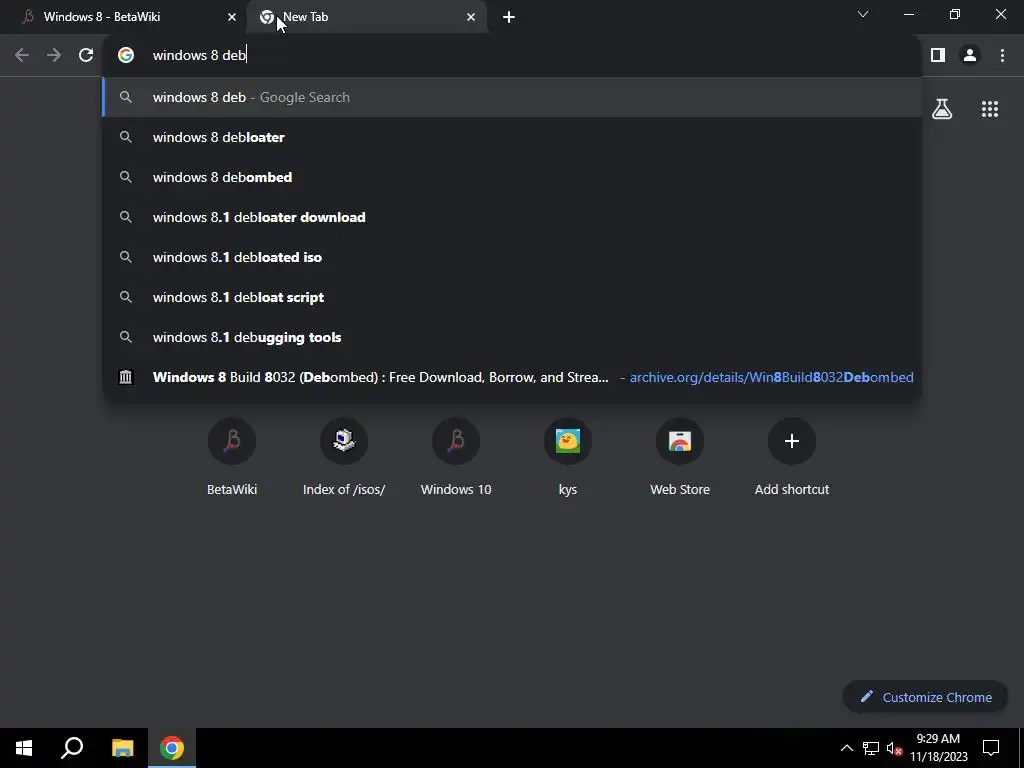The width and height of the screenshot is (1024, 768).
Task: Open the notification action center
Action: coord(991,748)
